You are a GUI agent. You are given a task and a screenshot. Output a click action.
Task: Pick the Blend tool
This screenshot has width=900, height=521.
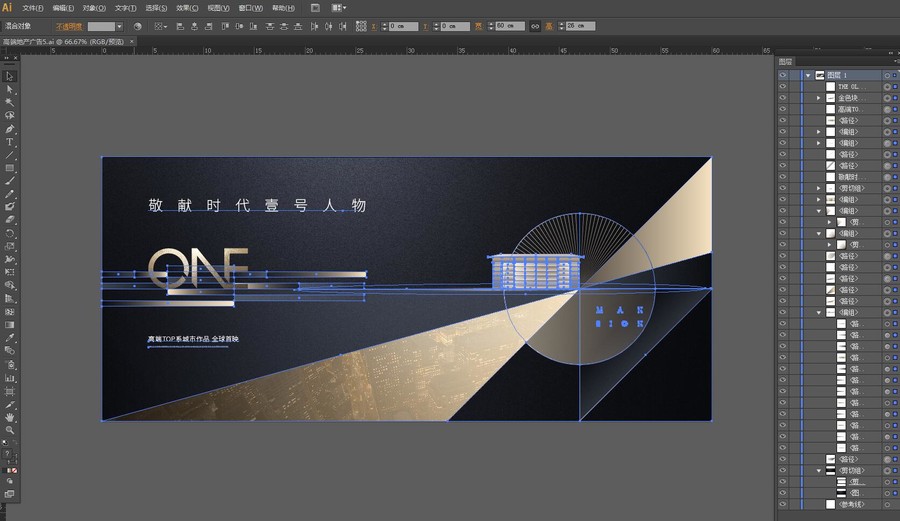10,351
